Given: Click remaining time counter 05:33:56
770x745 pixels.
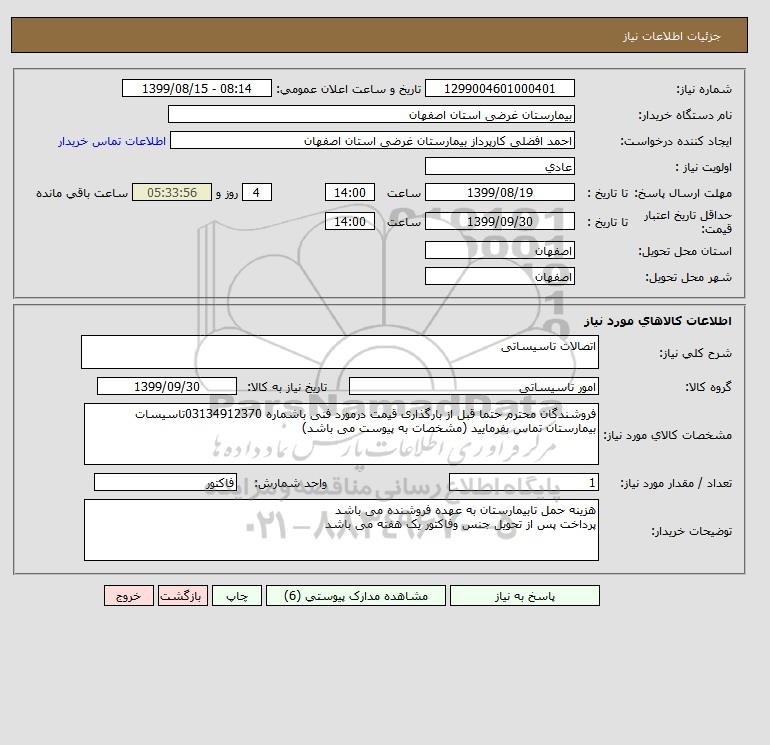Looking at the screenshot, I should pyautogui.click(x=172, y=193).
